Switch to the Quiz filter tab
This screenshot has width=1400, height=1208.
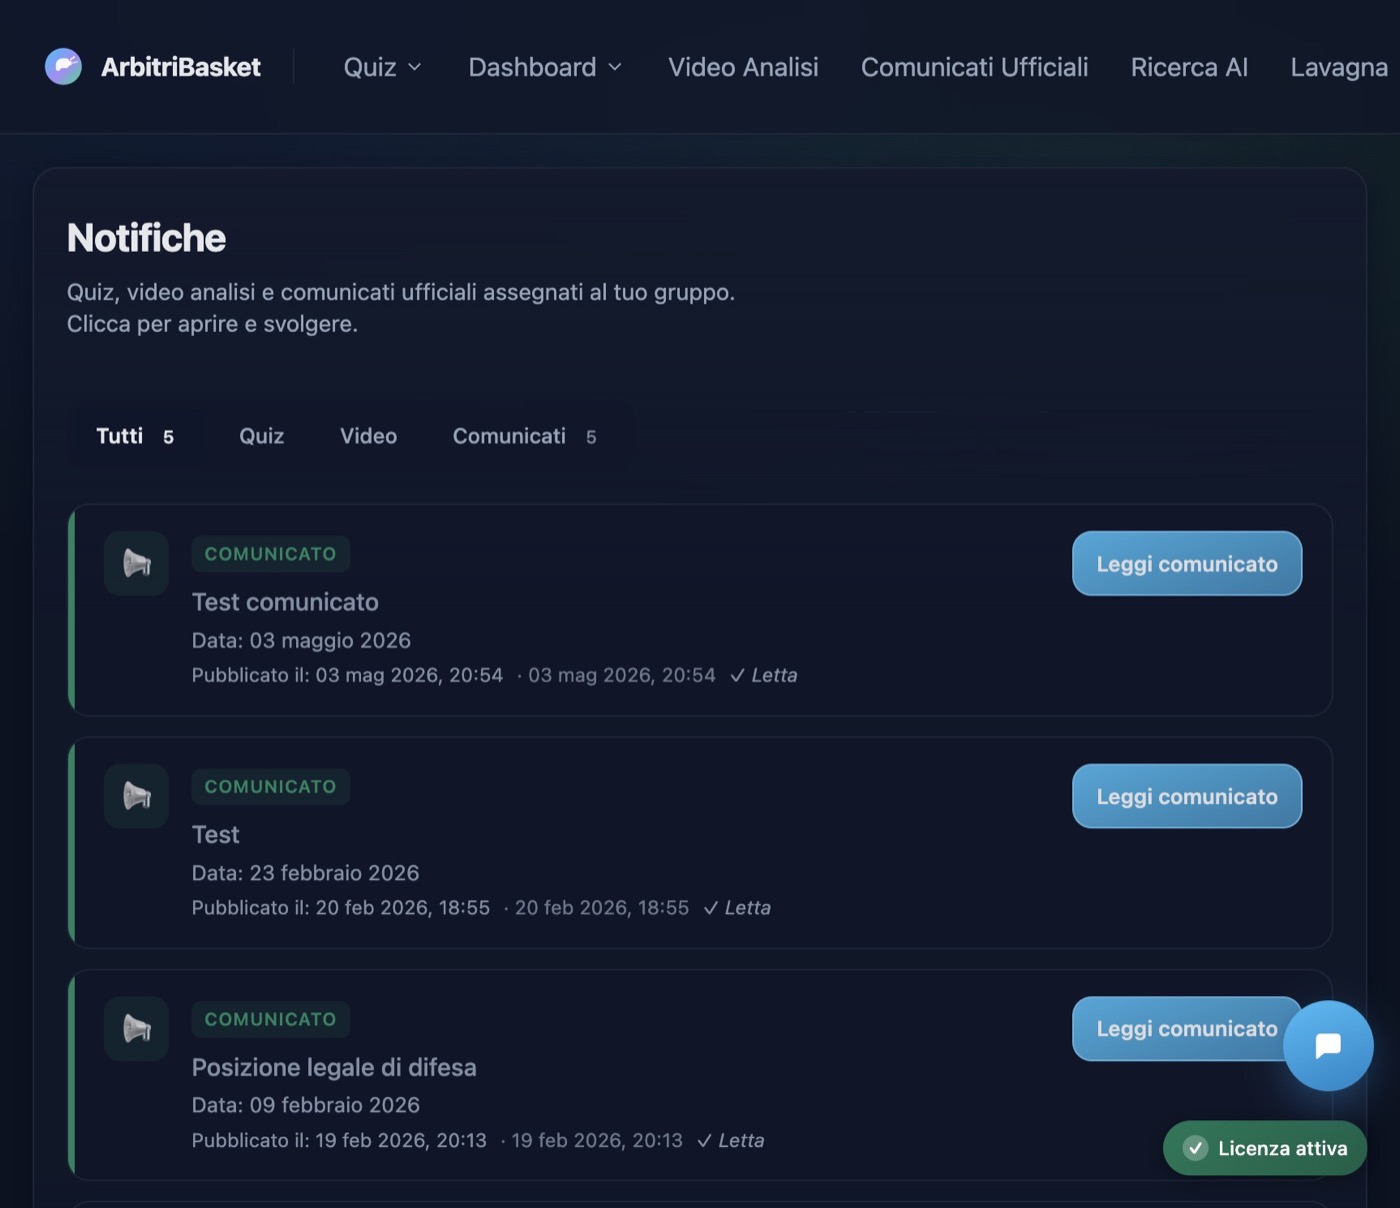pyautogui.click(x=262, y=436)
